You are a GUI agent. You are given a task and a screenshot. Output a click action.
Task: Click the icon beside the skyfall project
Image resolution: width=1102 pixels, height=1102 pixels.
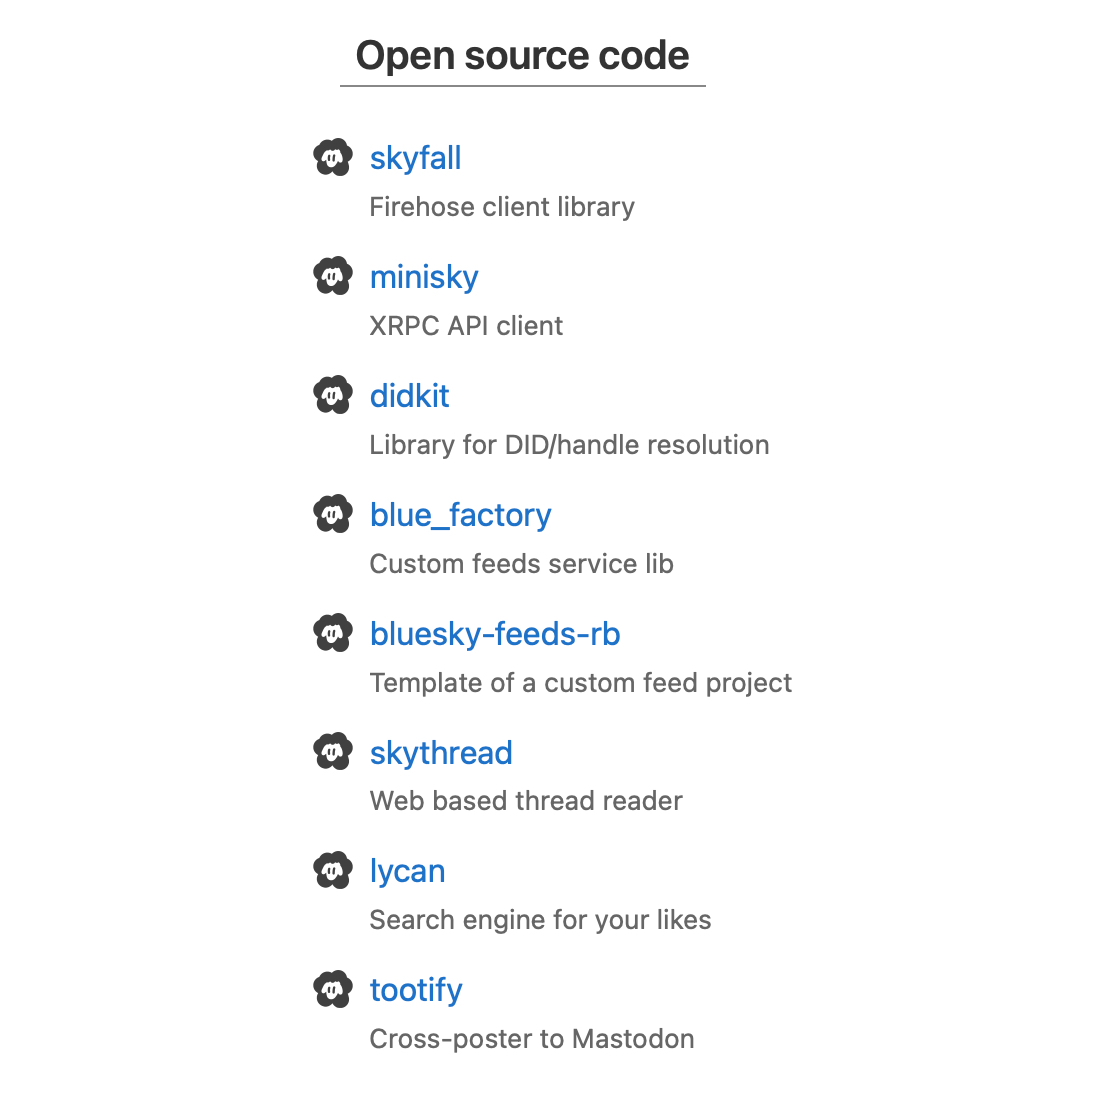333,157
